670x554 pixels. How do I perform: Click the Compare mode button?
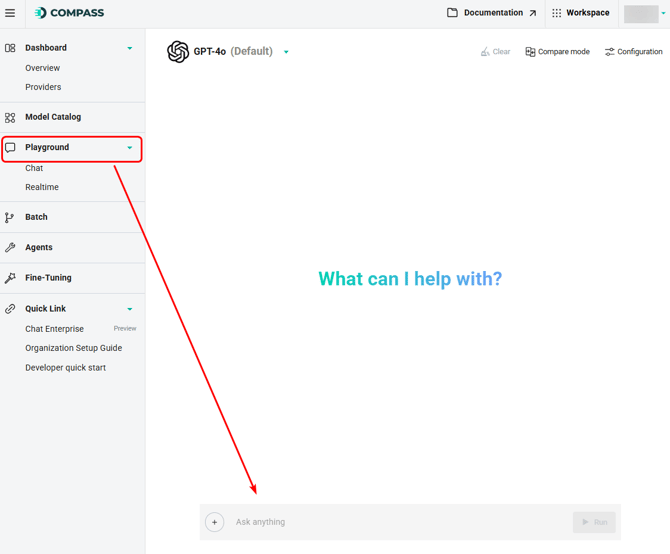coord(557,52)
